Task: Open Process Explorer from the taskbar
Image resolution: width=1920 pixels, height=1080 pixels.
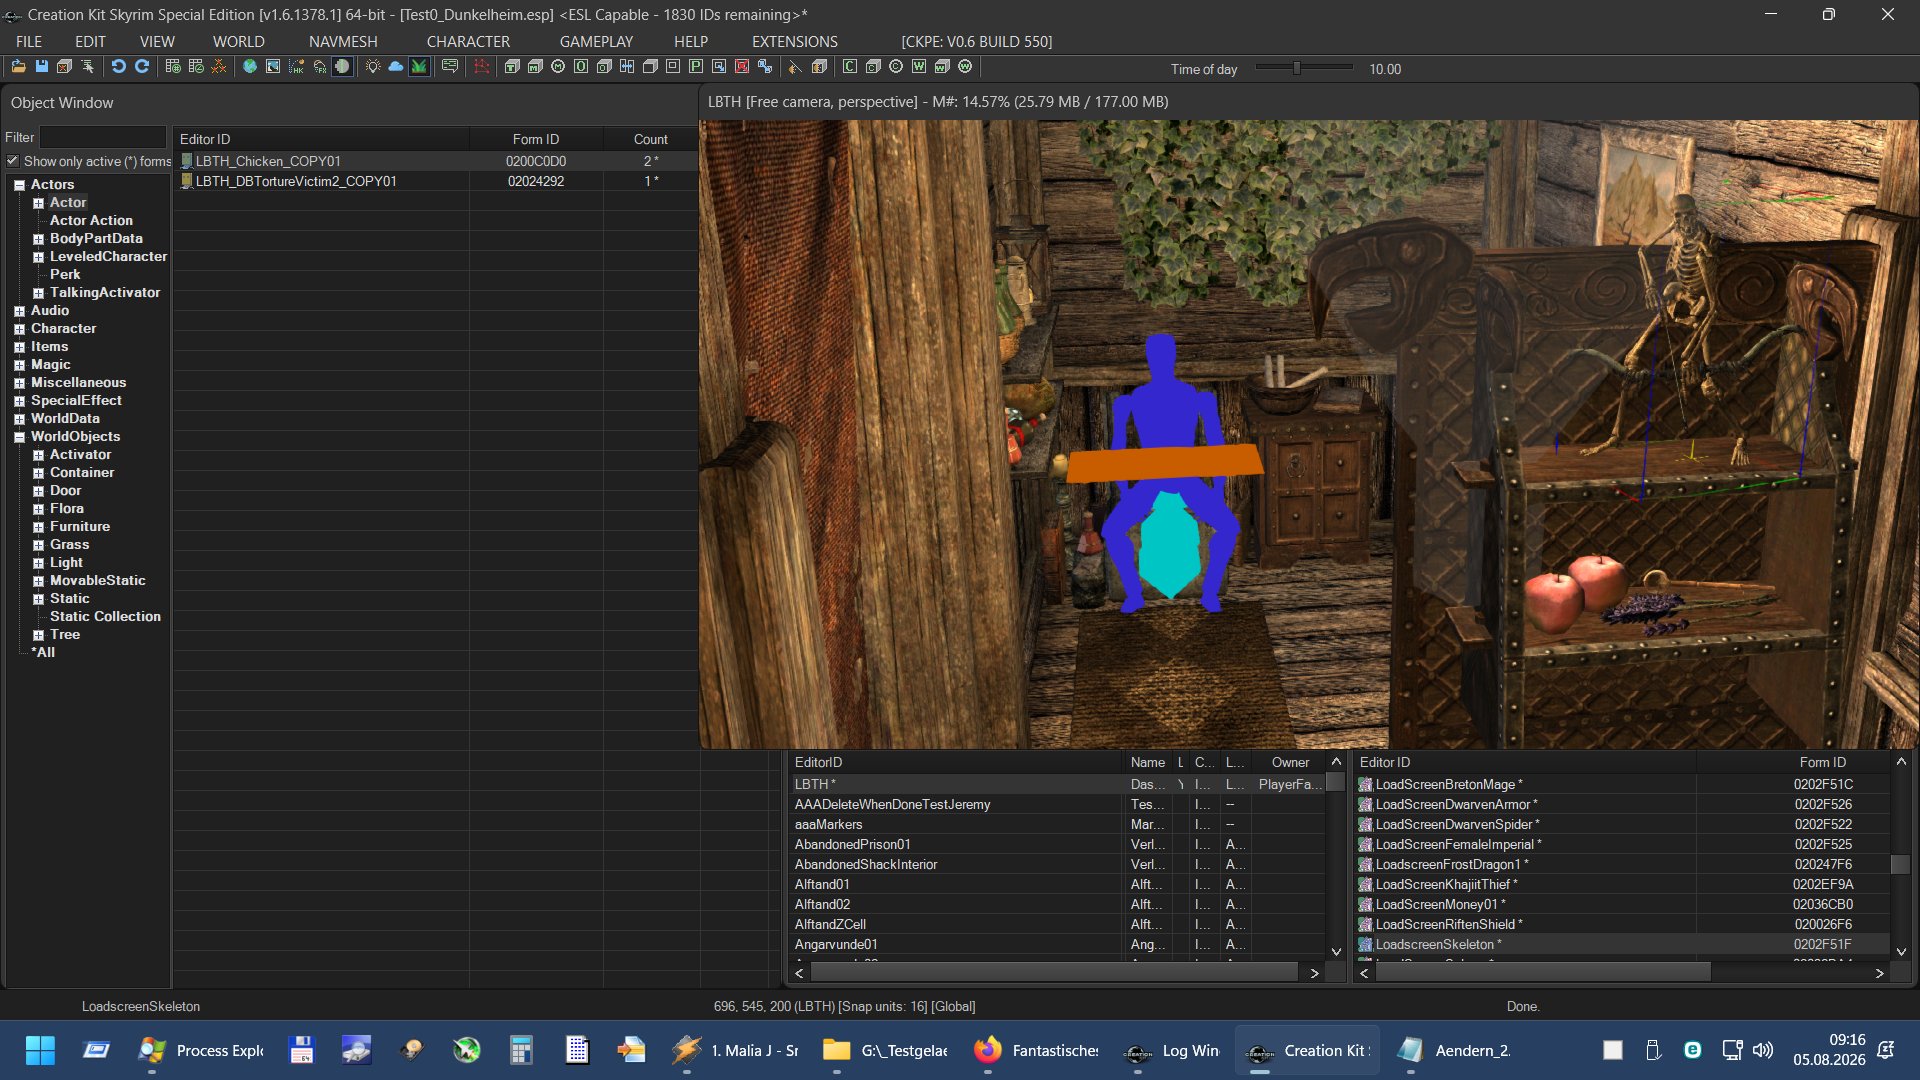Action: (x=201, y=1050)
